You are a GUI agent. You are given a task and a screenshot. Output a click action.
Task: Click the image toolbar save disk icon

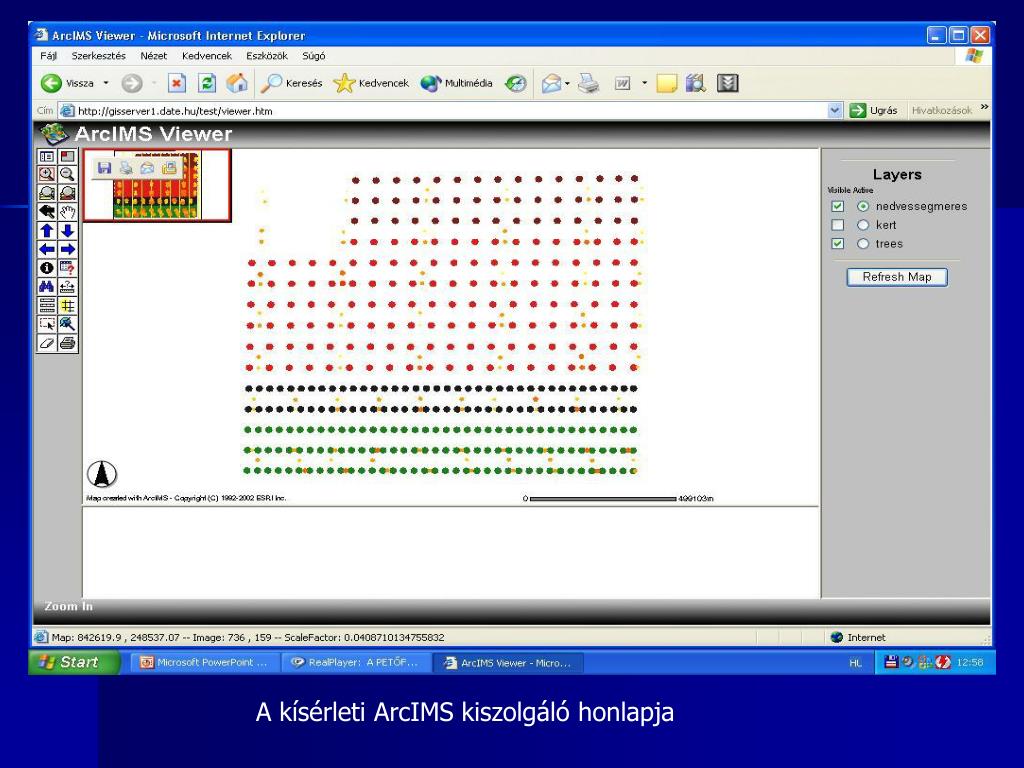104,168
